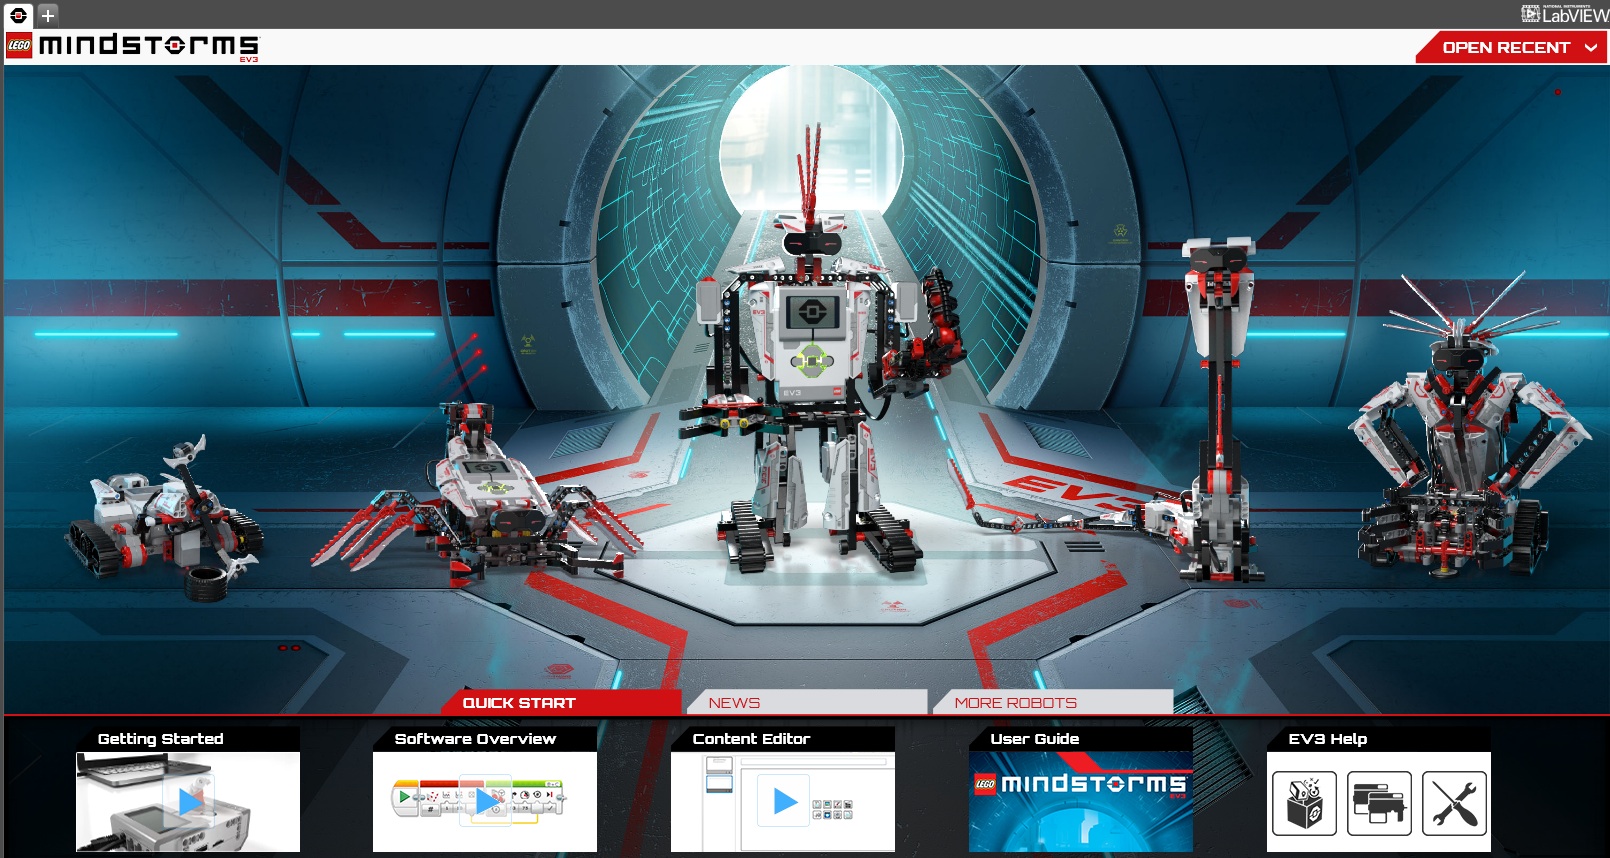
Task: Open the MORE ROBOTS tab
Action: coord(1053,702)
